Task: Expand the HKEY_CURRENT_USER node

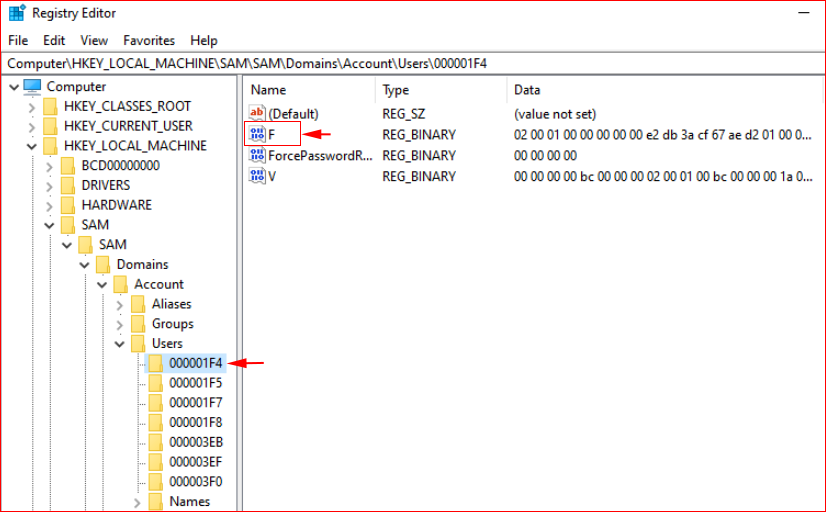Action: (32, 127)
